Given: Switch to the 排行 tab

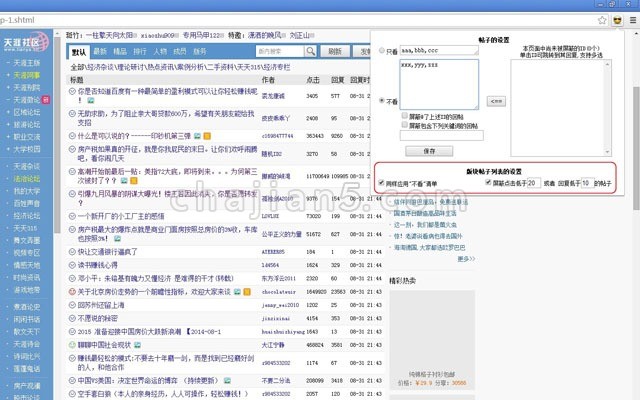Looking at the screenshot, I should point(140,51).
